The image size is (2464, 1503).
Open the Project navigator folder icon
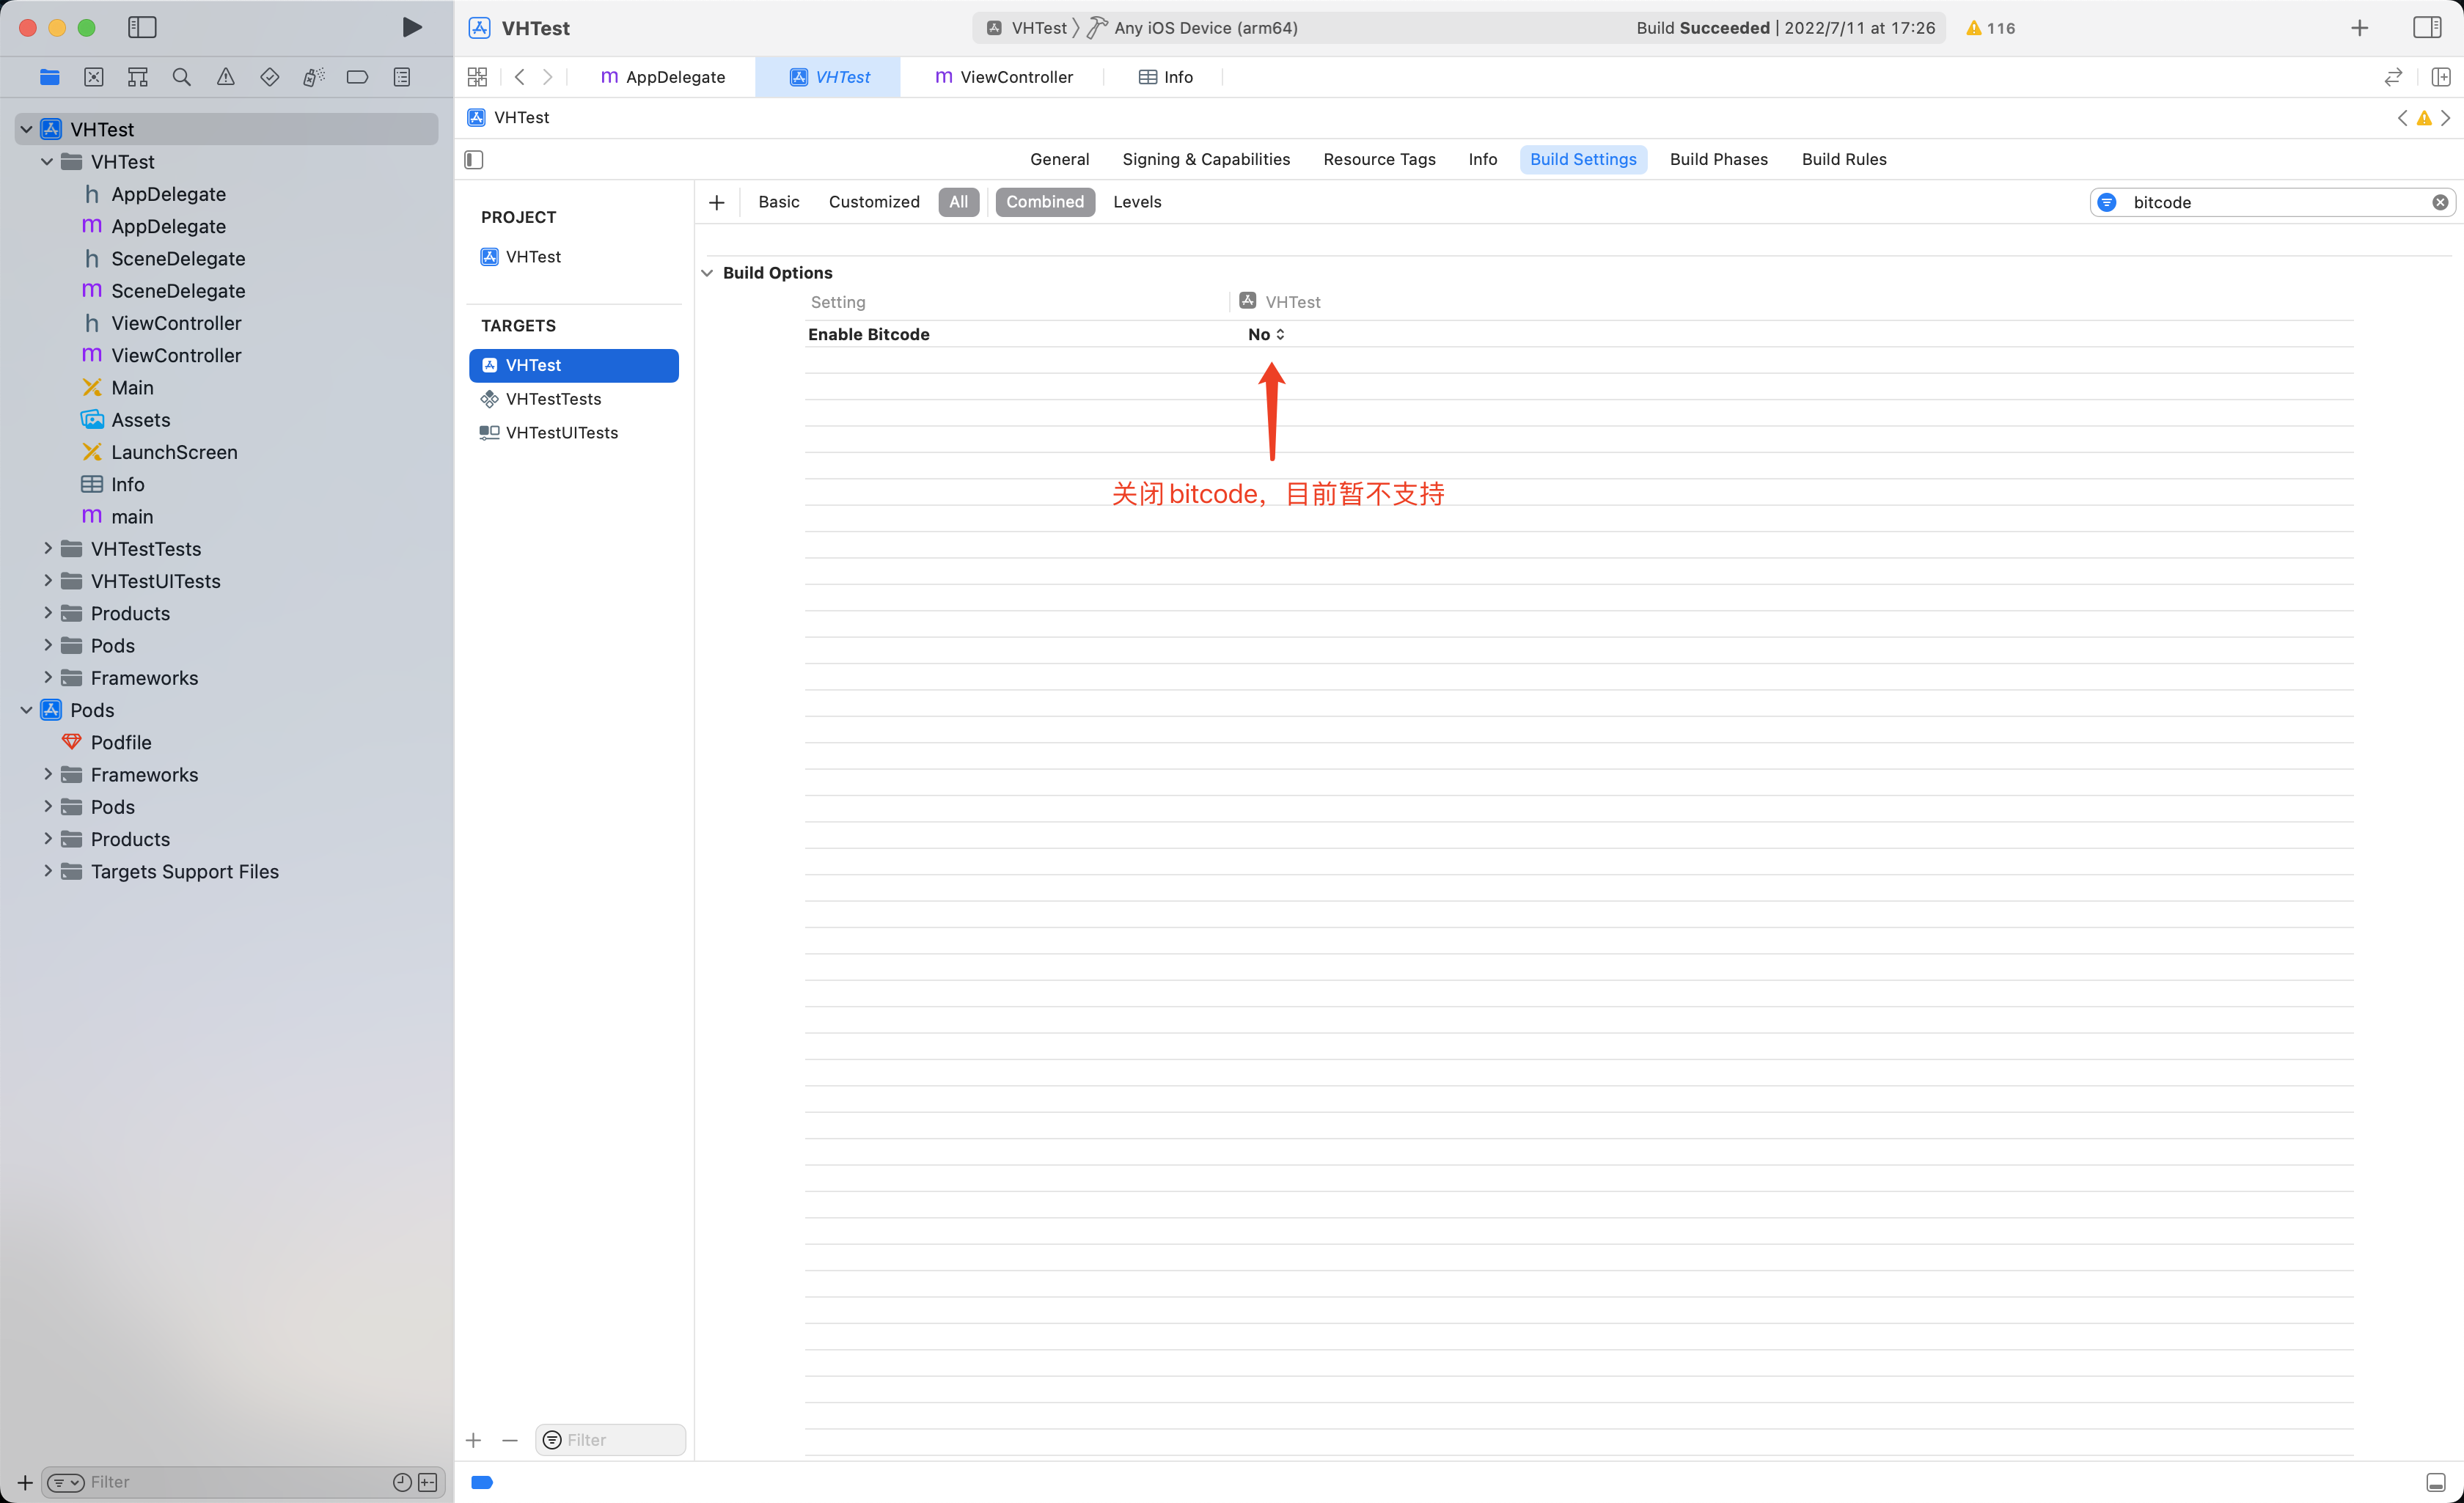tap(49, 77)
